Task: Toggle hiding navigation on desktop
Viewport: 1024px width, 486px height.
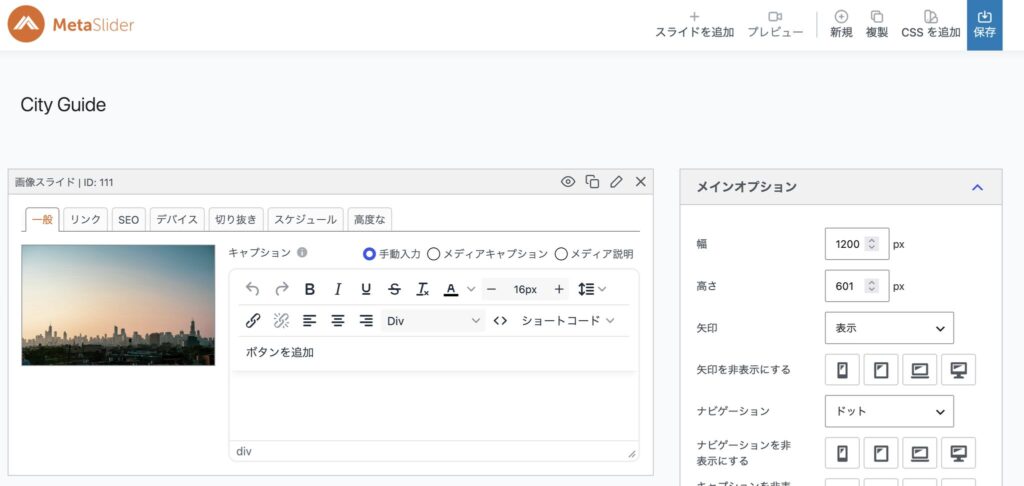Action: click(959, 453)
